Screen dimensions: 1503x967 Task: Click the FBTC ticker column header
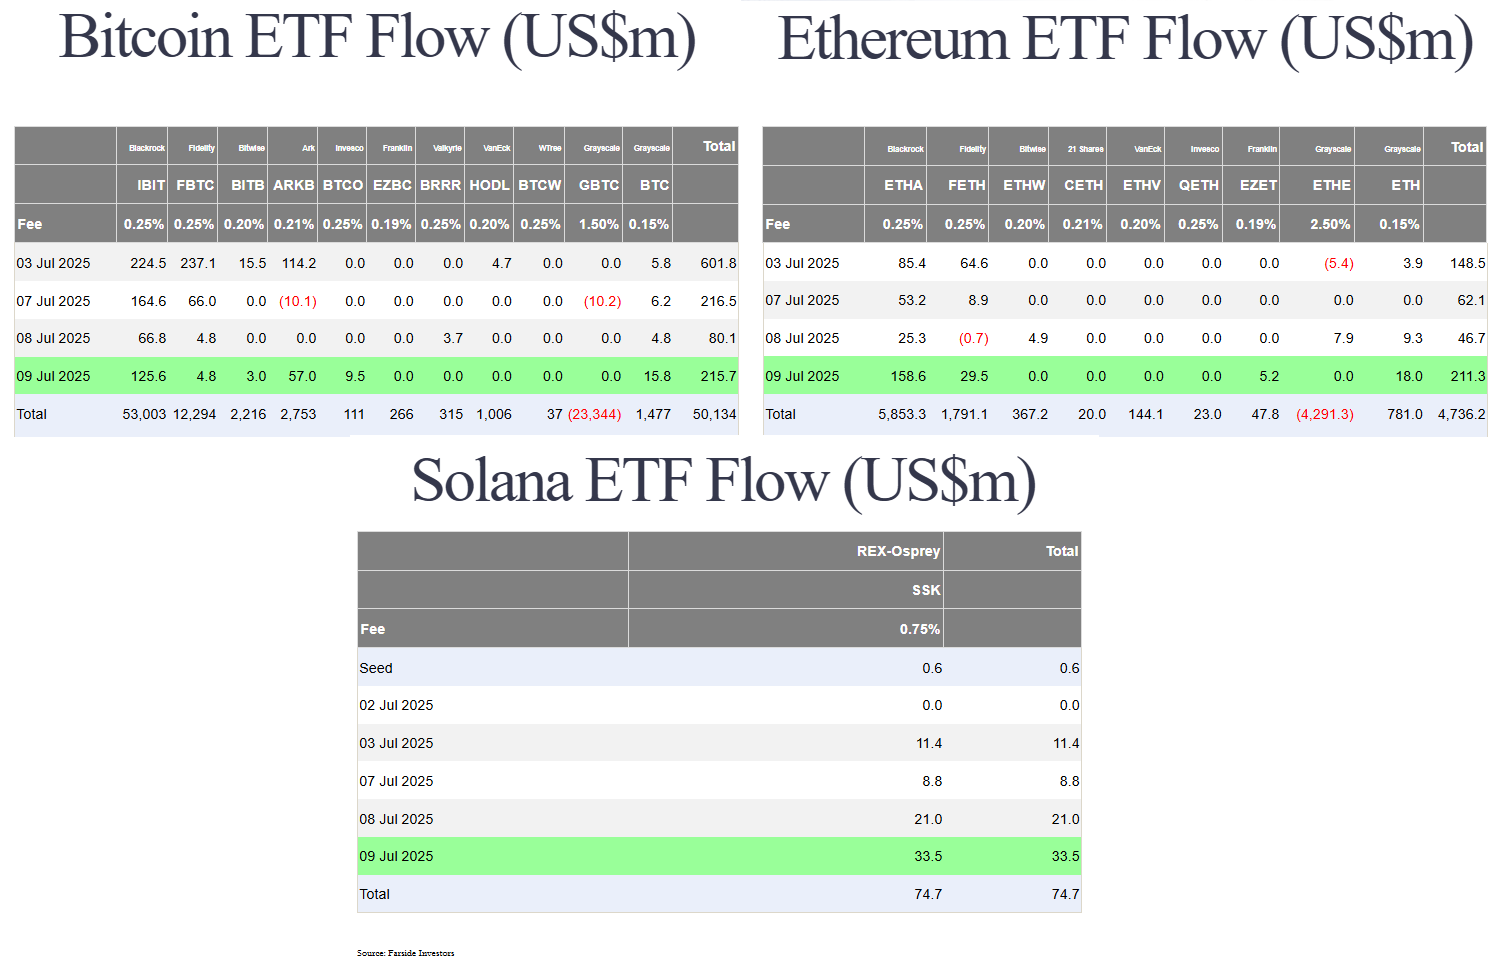[x=195, y=185]
